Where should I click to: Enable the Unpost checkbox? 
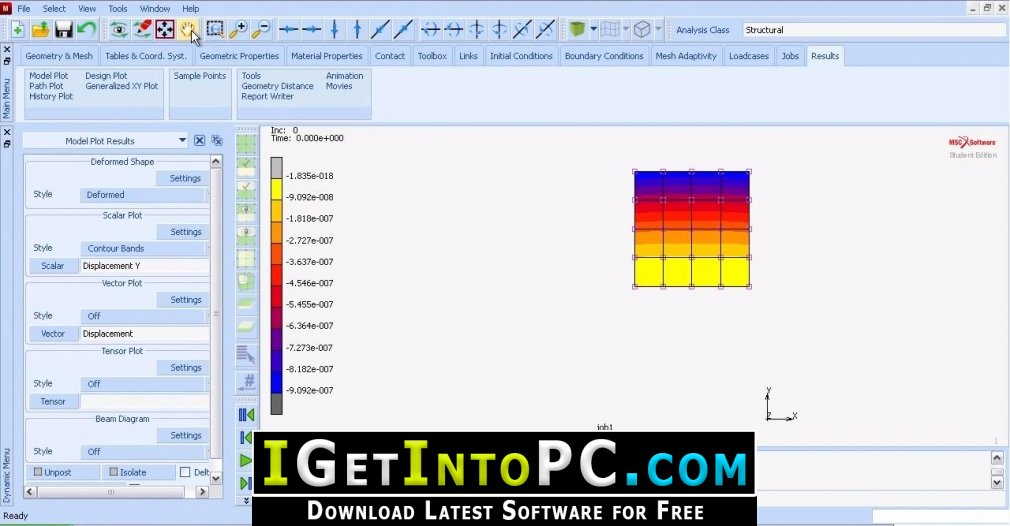38,472
